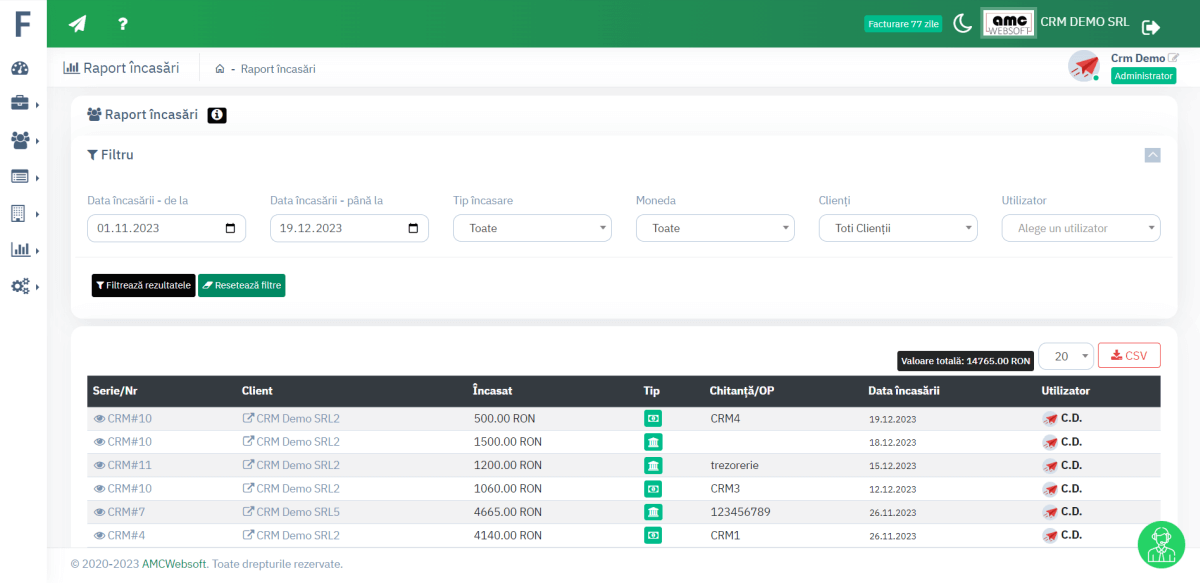Click the logout icon in top bar
1200x583 pixels.
tap(1151, 27)
